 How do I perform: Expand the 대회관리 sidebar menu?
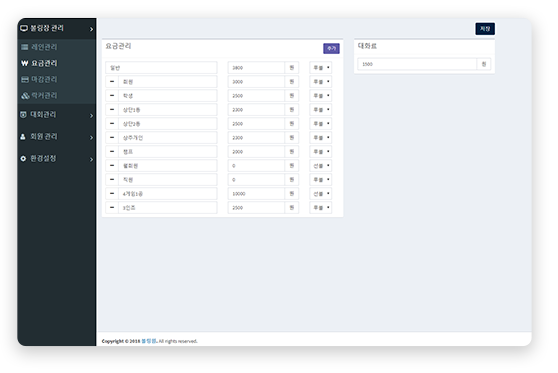pyautogui.click(x=57, y=115)
